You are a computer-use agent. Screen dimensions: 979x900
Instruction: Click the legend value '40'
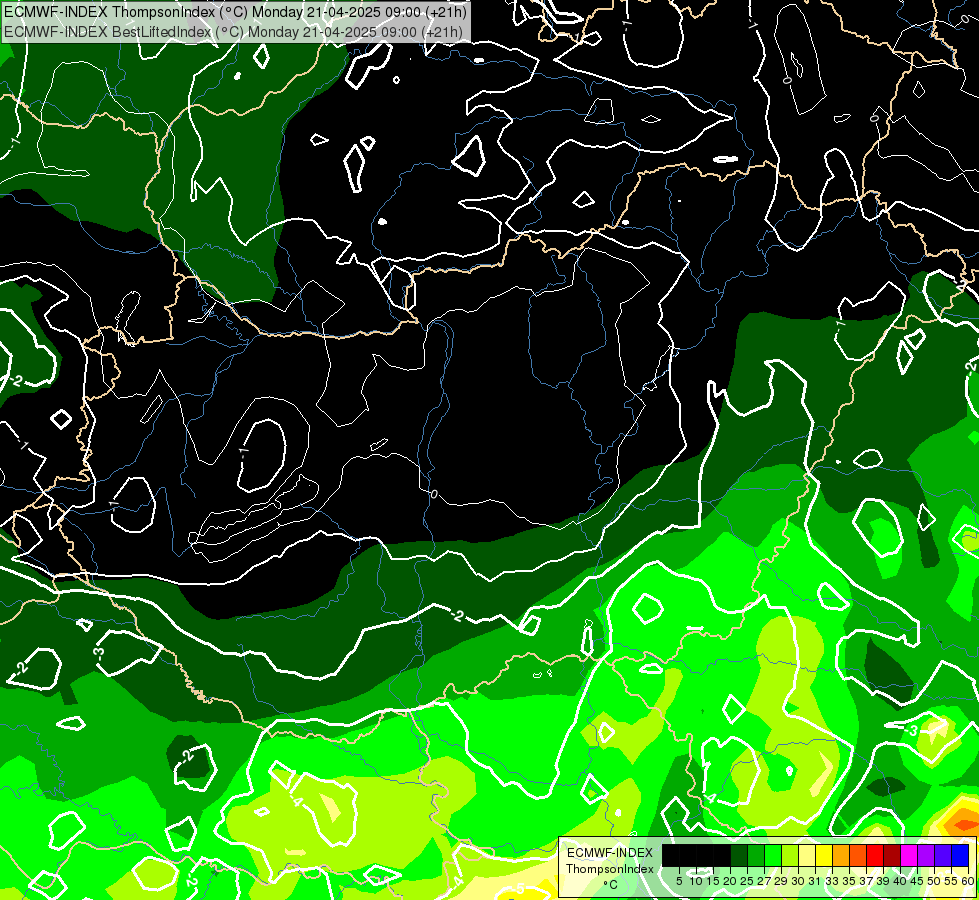click(900, 881)
